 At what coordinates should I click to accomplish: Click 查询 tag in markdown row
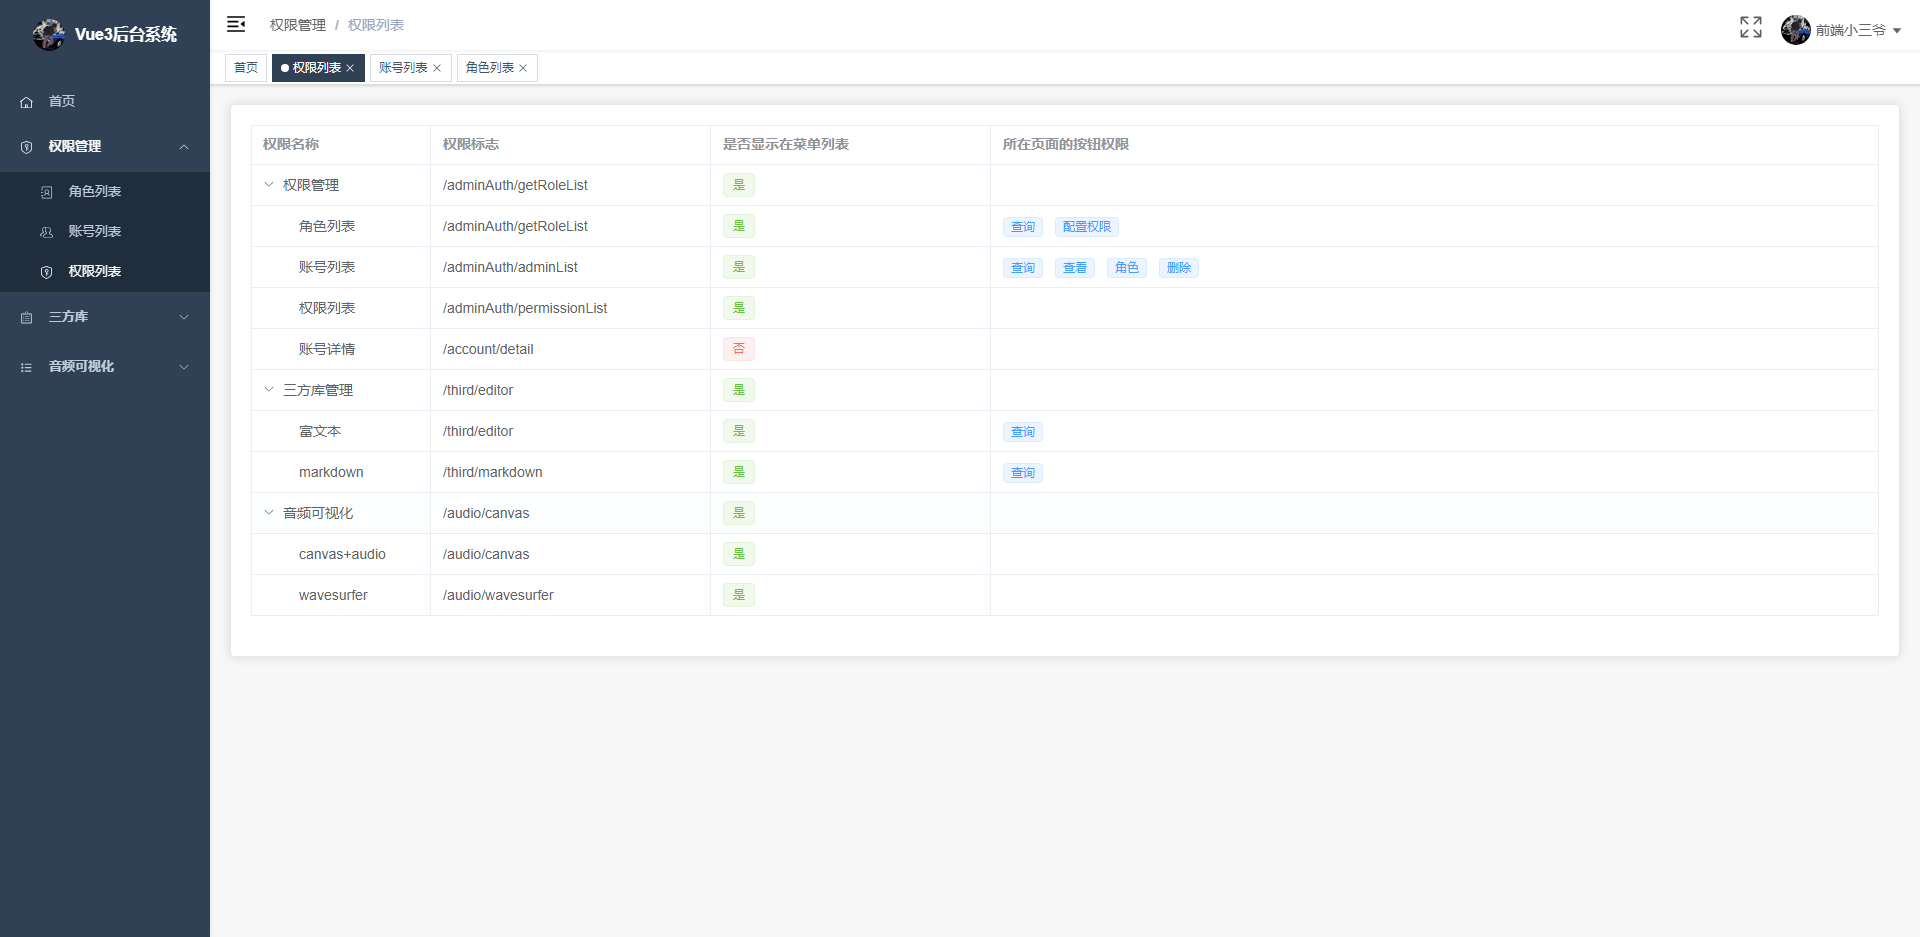coord(1023,473)
